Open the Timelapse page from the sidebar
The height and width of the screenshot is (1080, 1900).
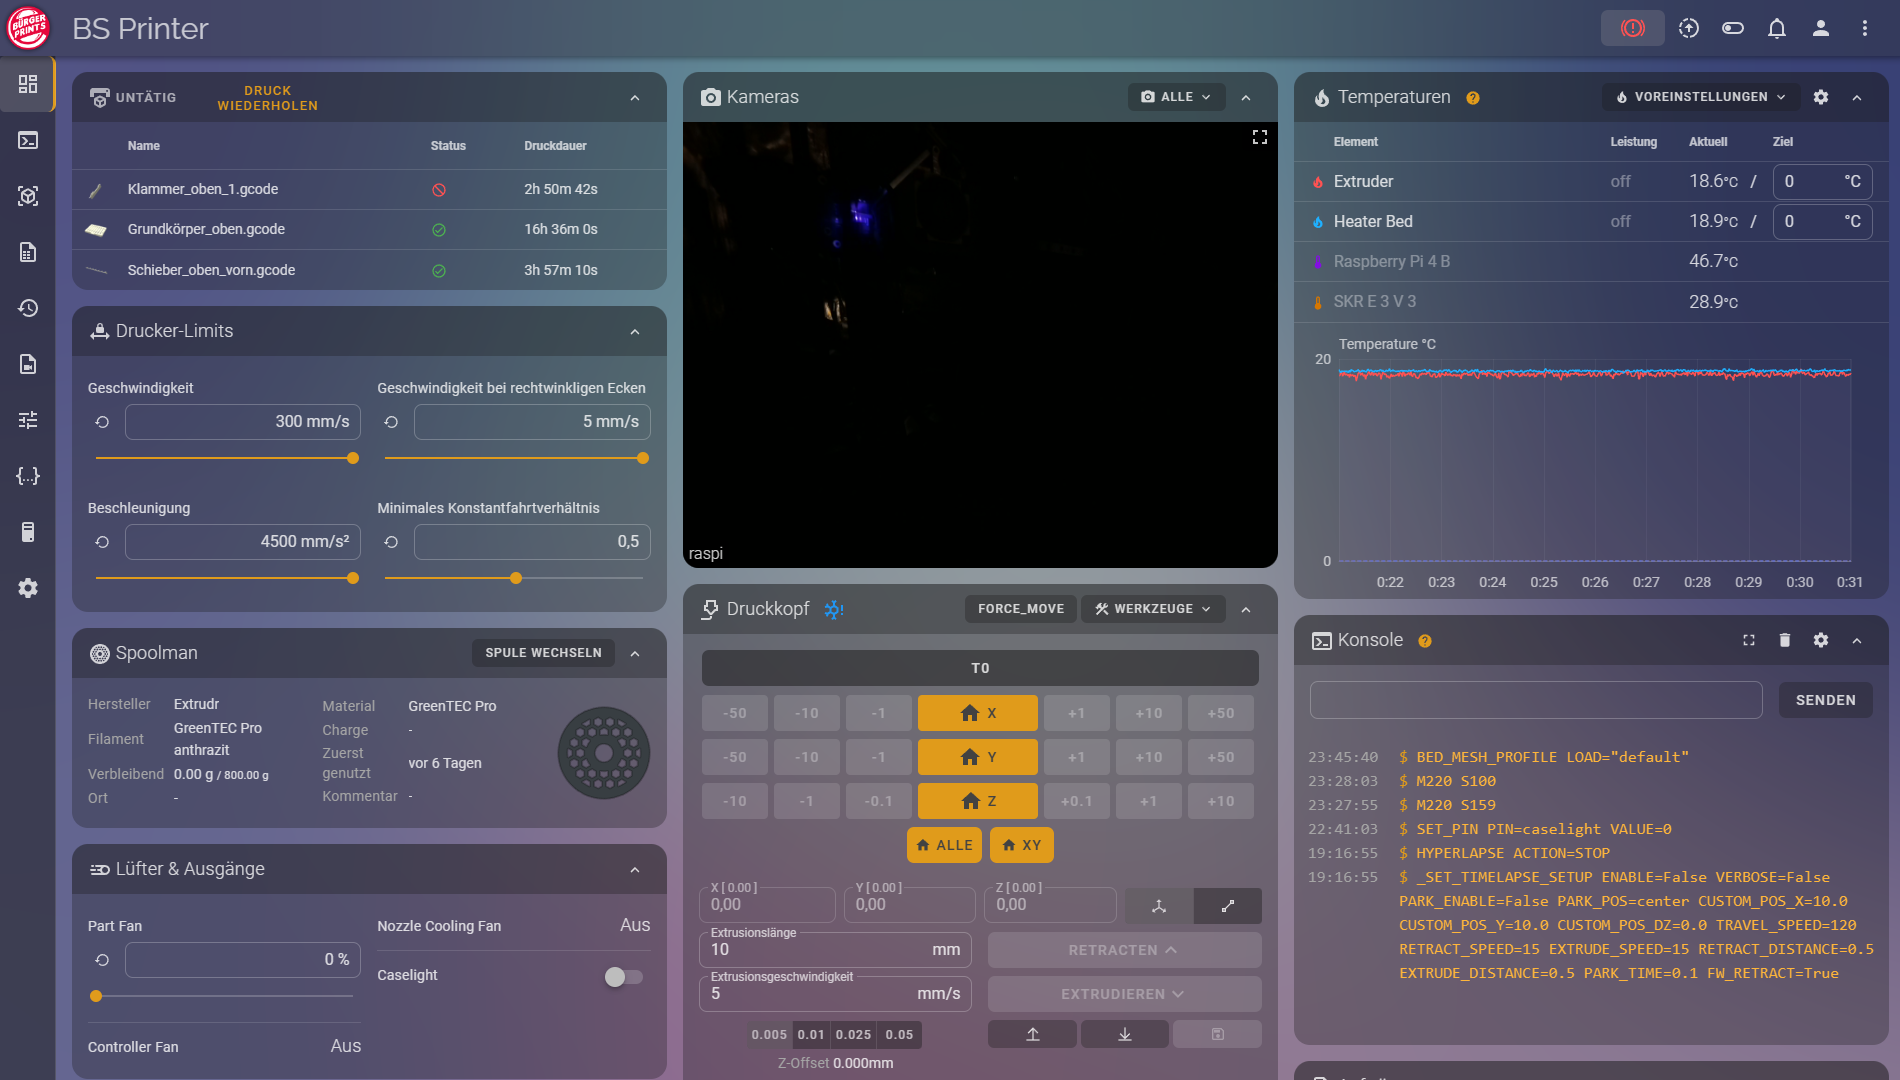[x=27, y=364]
